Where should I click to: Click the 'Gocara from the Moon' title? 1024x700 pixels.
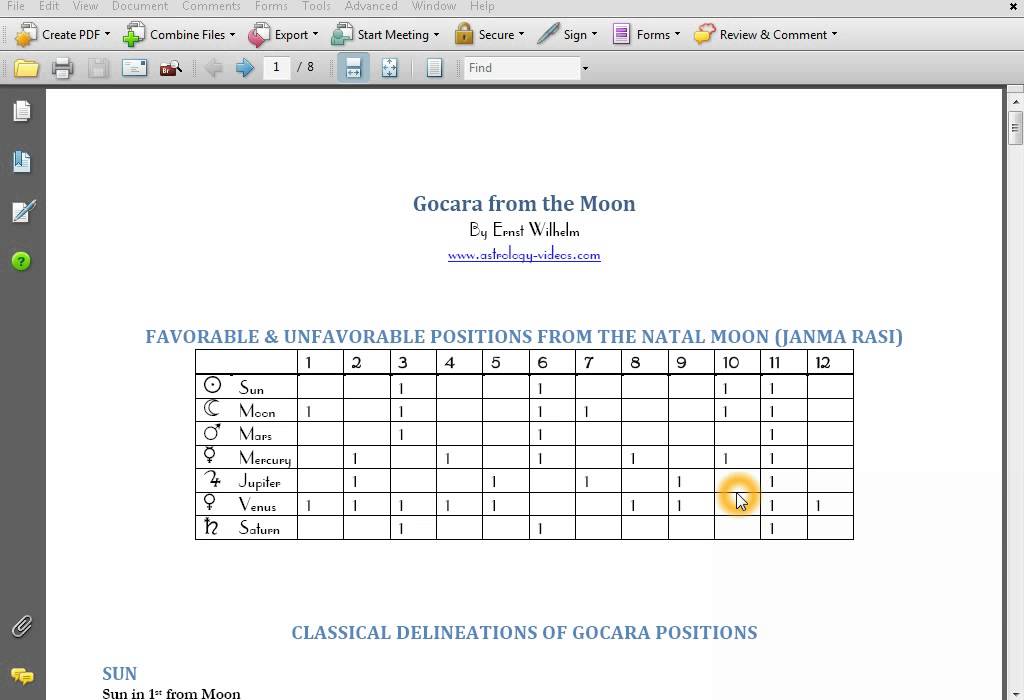(524, 204)
